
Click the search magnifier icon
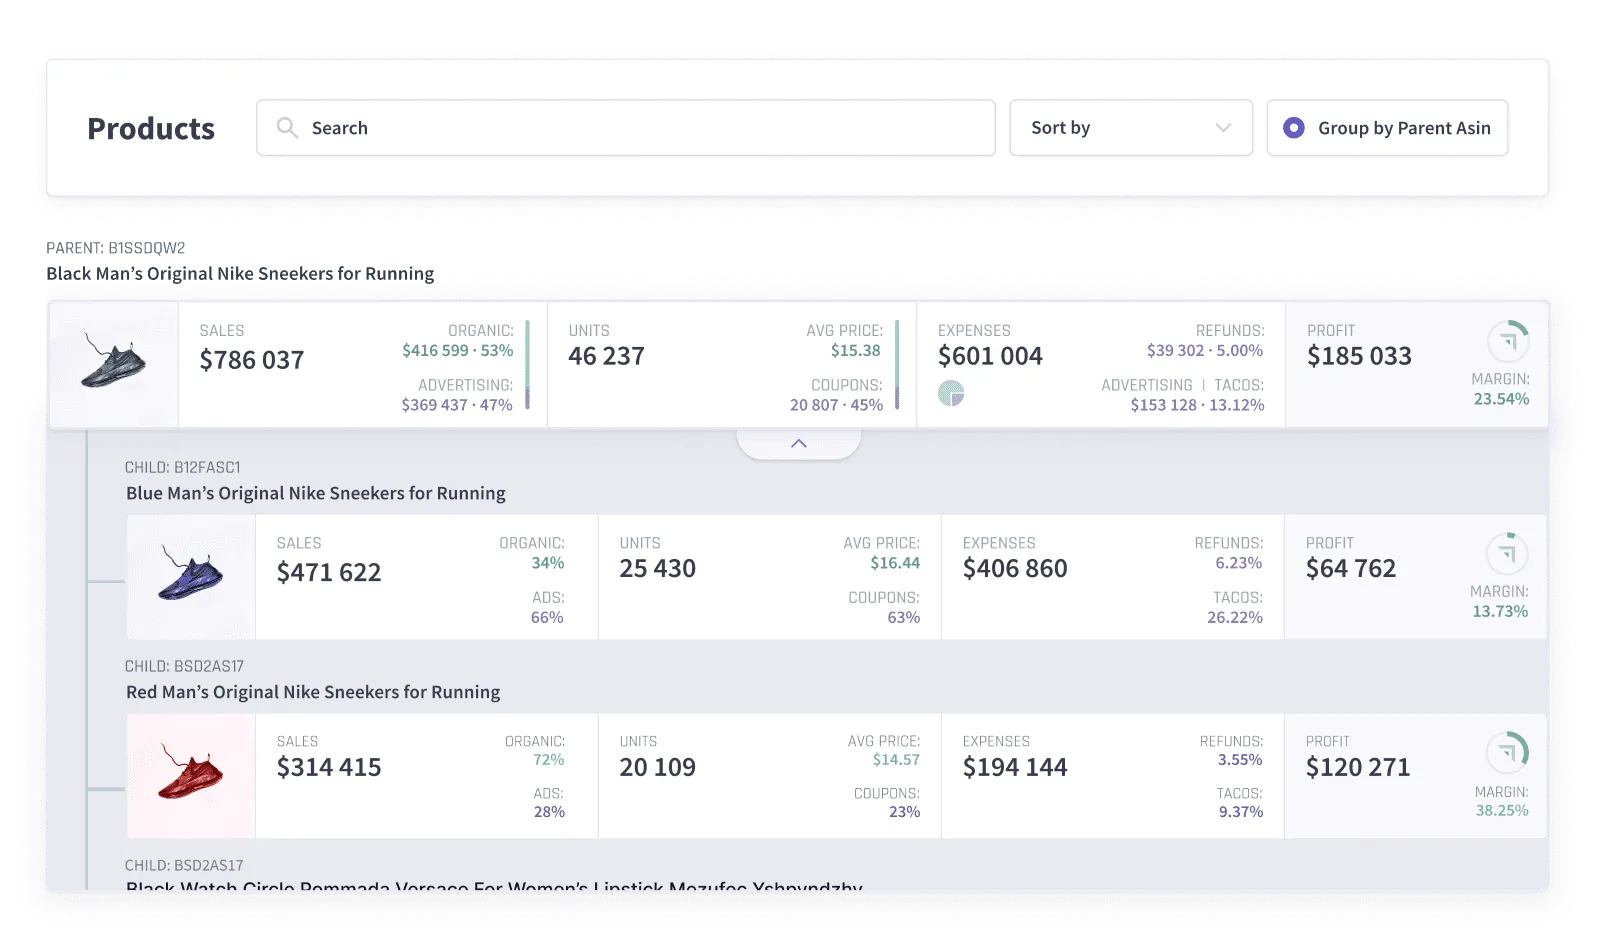click(x=287, y=127)
